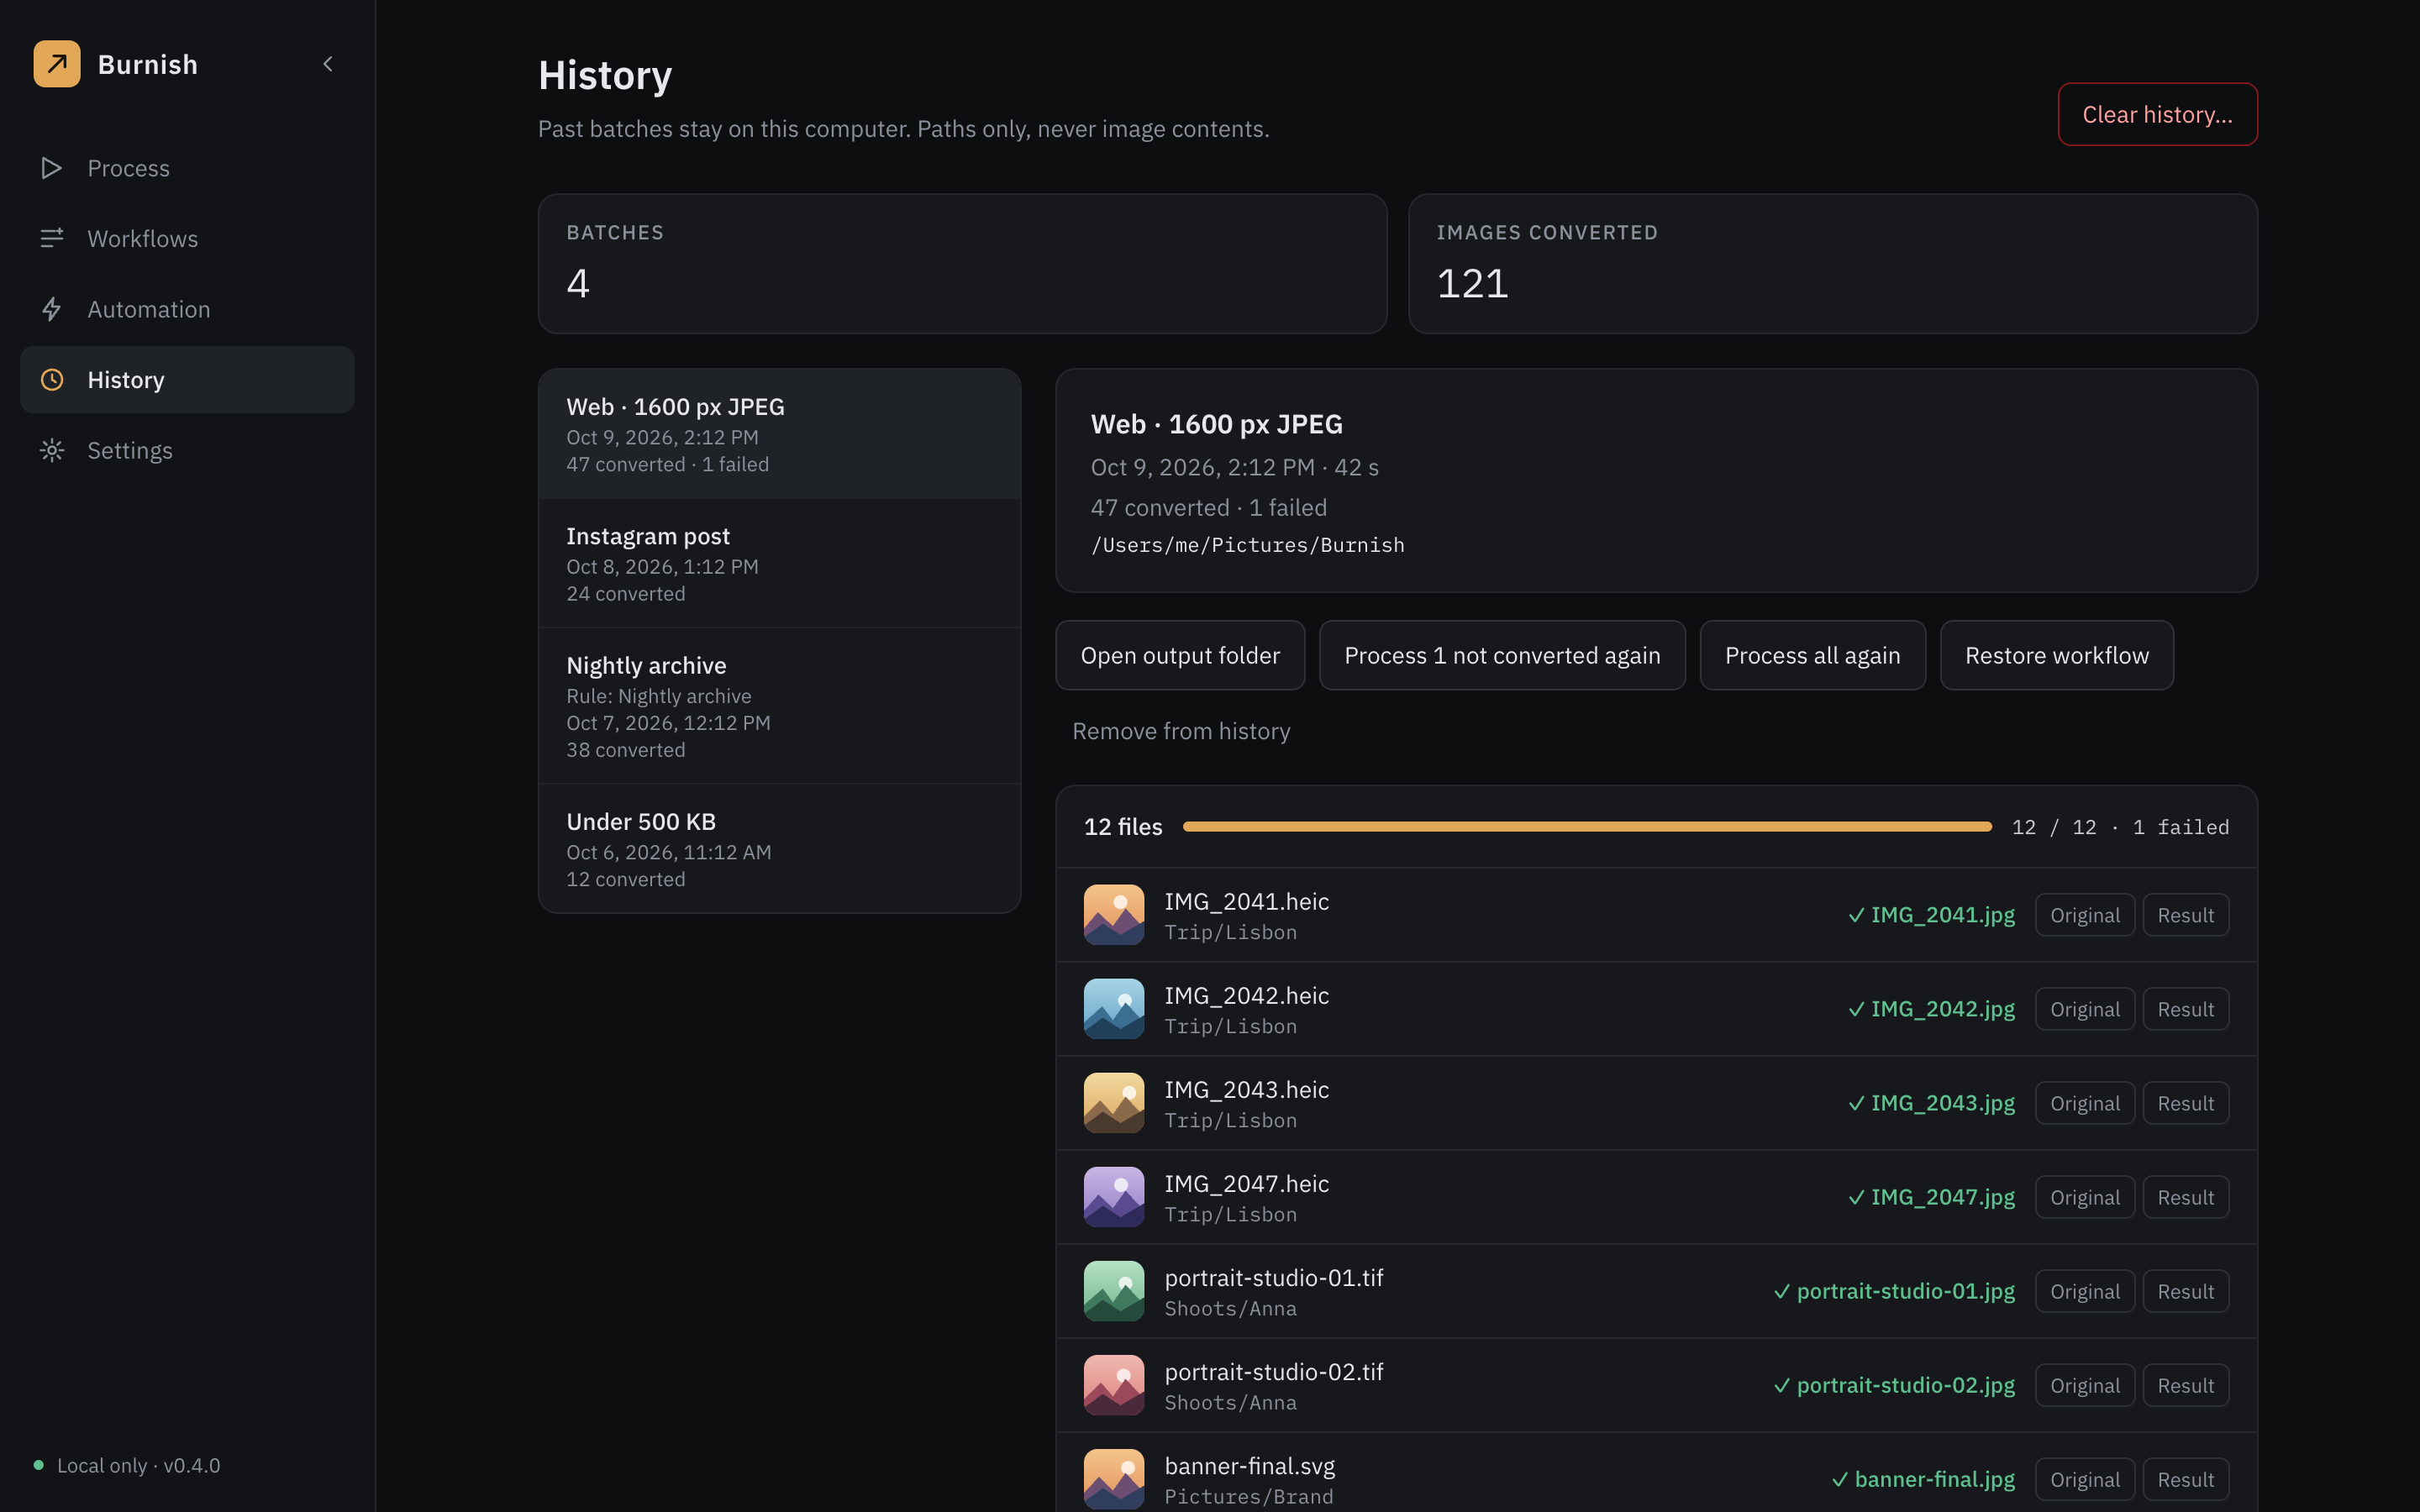
Task: Click the Clear history button
Action: [2157, 114]
